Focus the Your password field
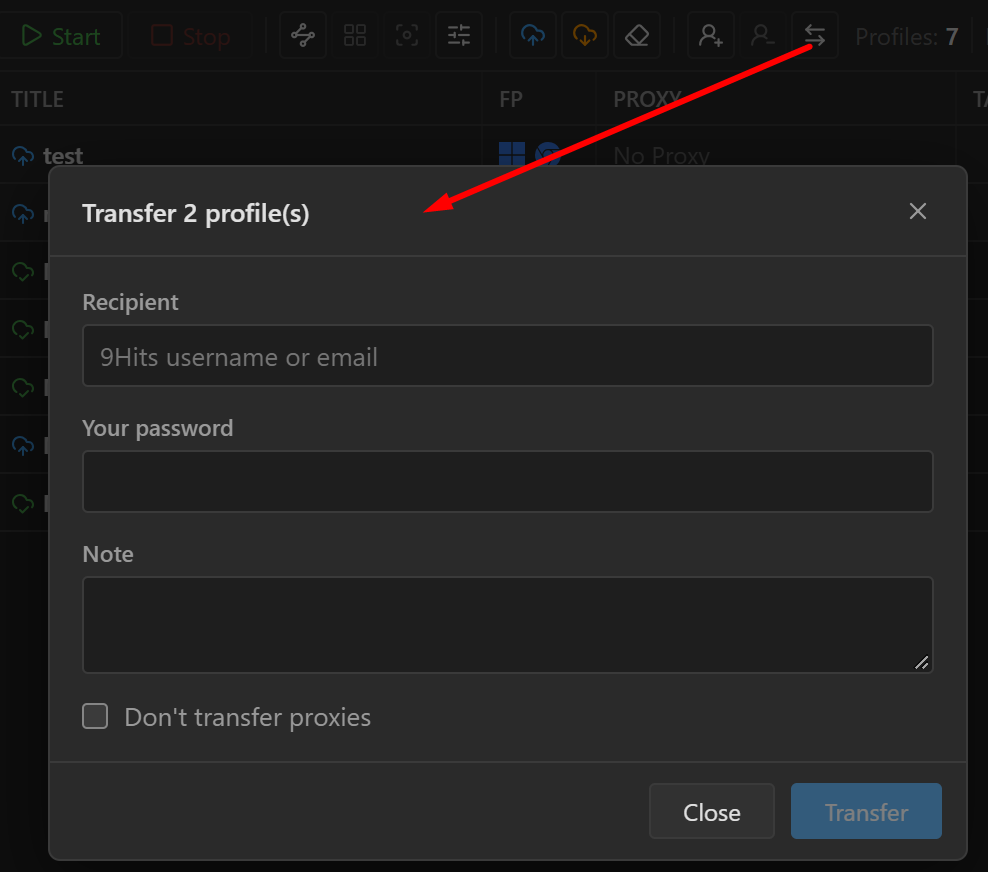988x872 pixels. coord(508,481)
